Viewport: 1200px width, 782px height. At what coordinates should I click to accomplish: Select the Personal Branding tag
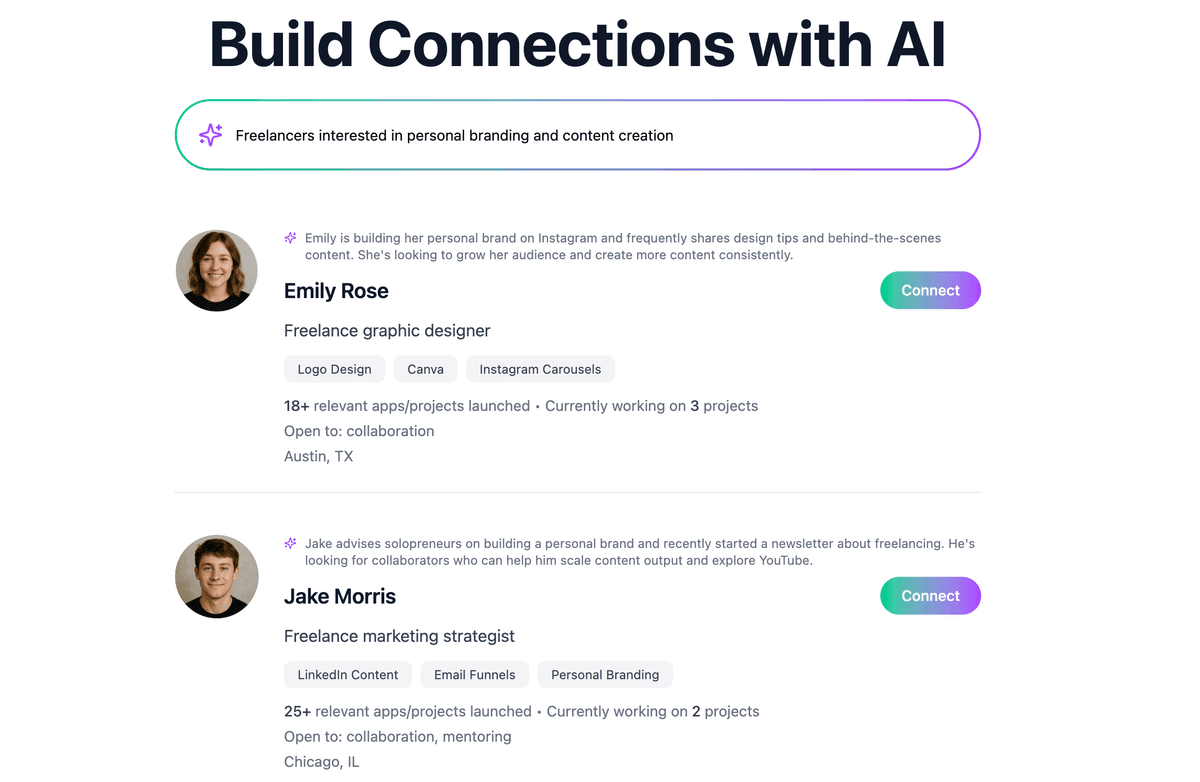(x=605, y=675)
